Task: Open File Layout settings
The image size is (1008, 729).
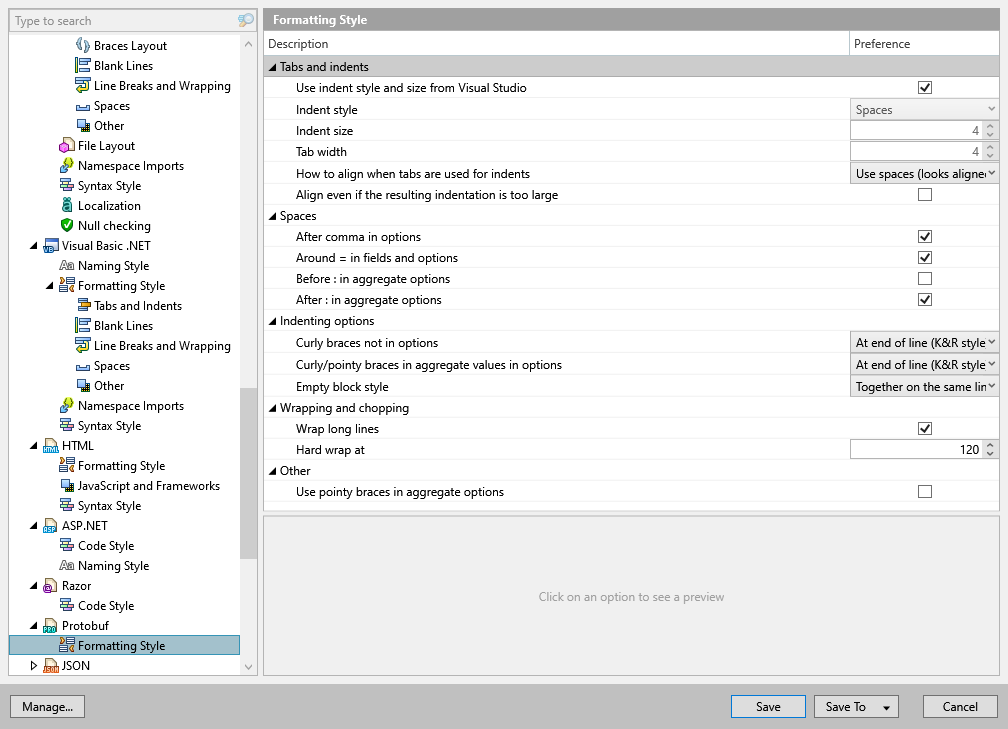Action: point(66,145)
